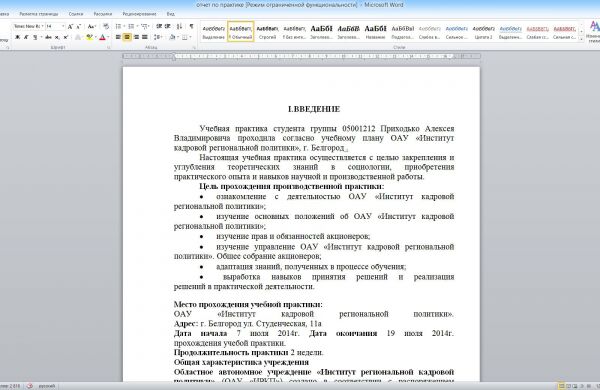The image size is (600, 390).
Task: Expand underline style arrow
Action: click(x=41, y=37)
